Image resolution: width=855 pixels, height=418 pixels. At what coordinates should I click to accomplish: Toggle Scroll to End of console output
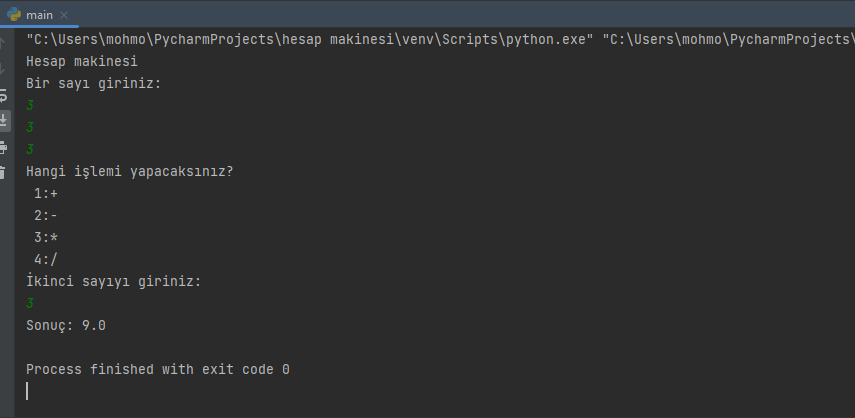coord(4,120)
